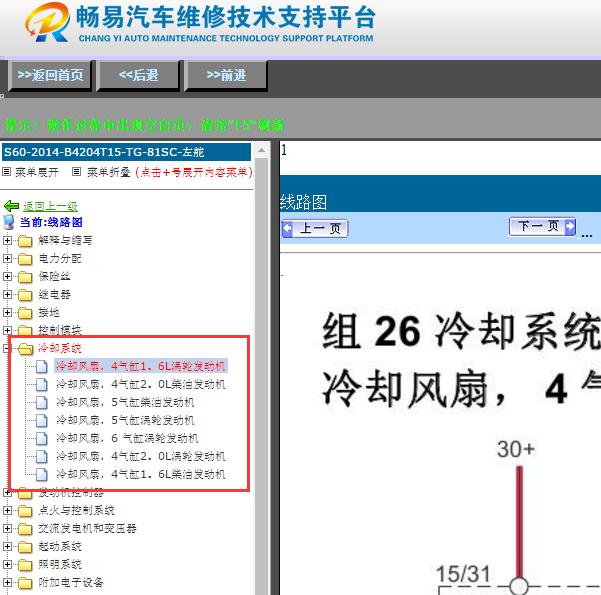
Task: Click the 继电器 folder icon
Action: pos(25,295)
